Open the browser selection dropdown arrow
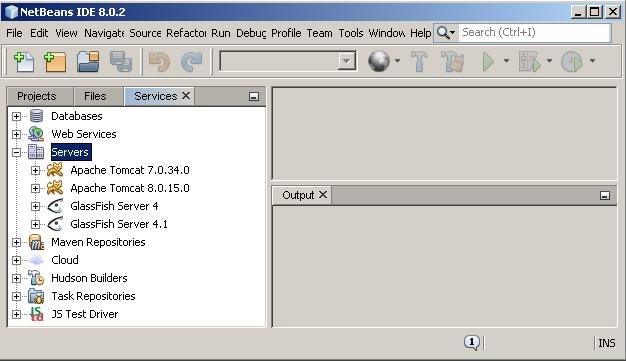This screenshot has width=626, height=361. pyautogui.click(x=397, y=61)
